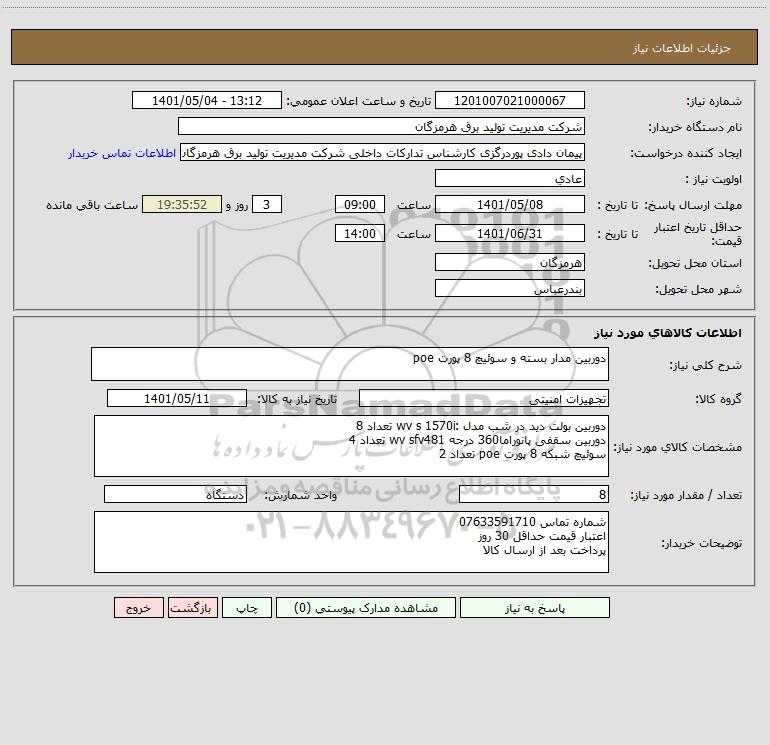Click response deadline time 09:00
This screenshot has height=745, width=770.
coord(359,205)
